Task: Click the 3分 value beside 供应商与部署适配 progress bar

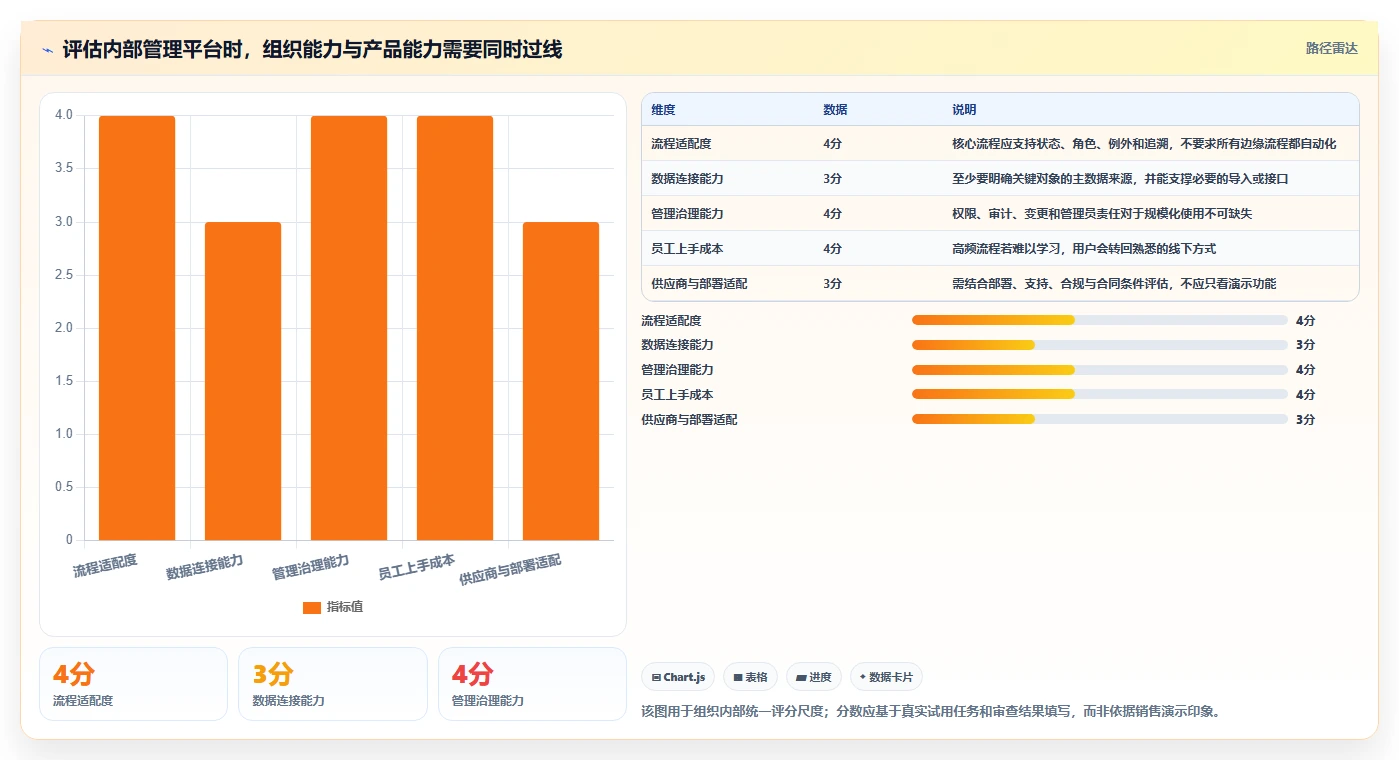Action: (x=1305, y=420)
